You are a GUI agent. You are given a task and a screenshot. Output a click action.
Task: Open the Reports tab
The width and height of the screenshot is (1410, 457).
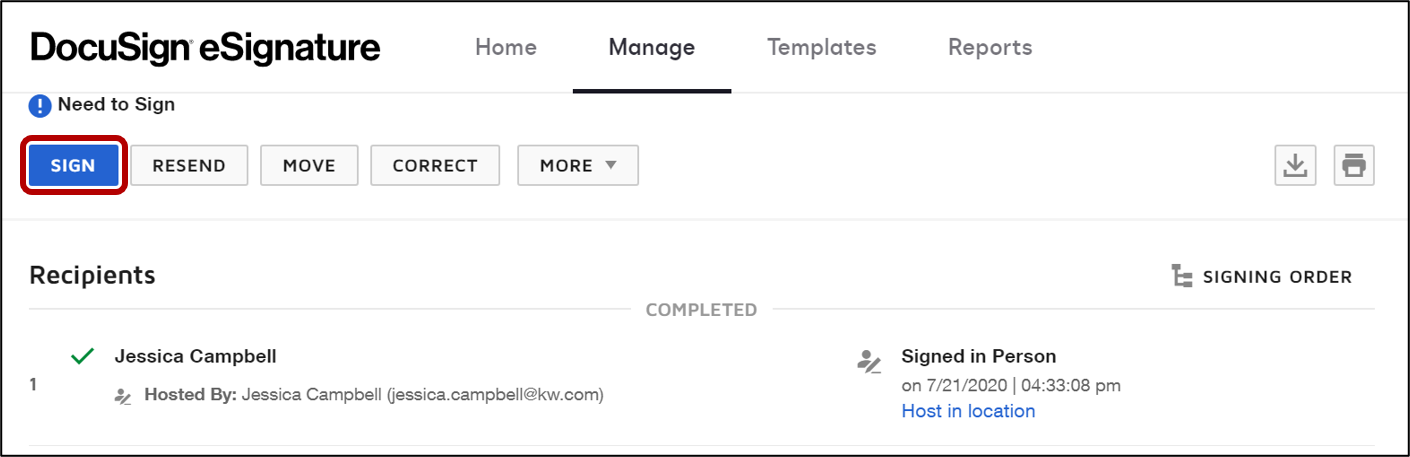990,47
